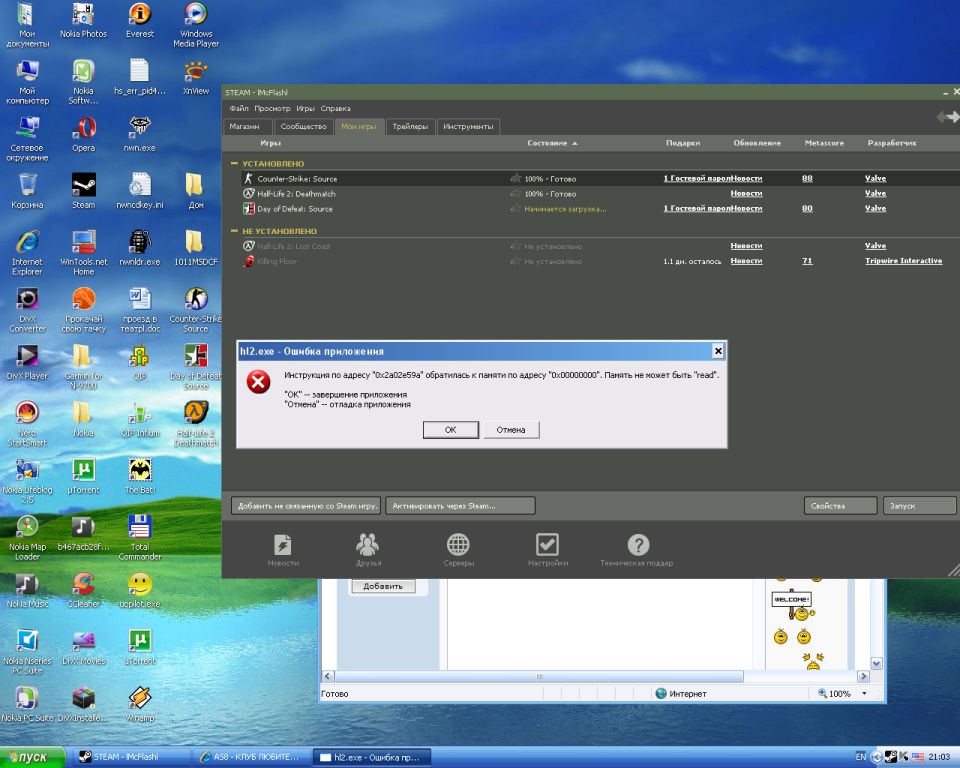Open the Серверы globe icon

point(458,545)
